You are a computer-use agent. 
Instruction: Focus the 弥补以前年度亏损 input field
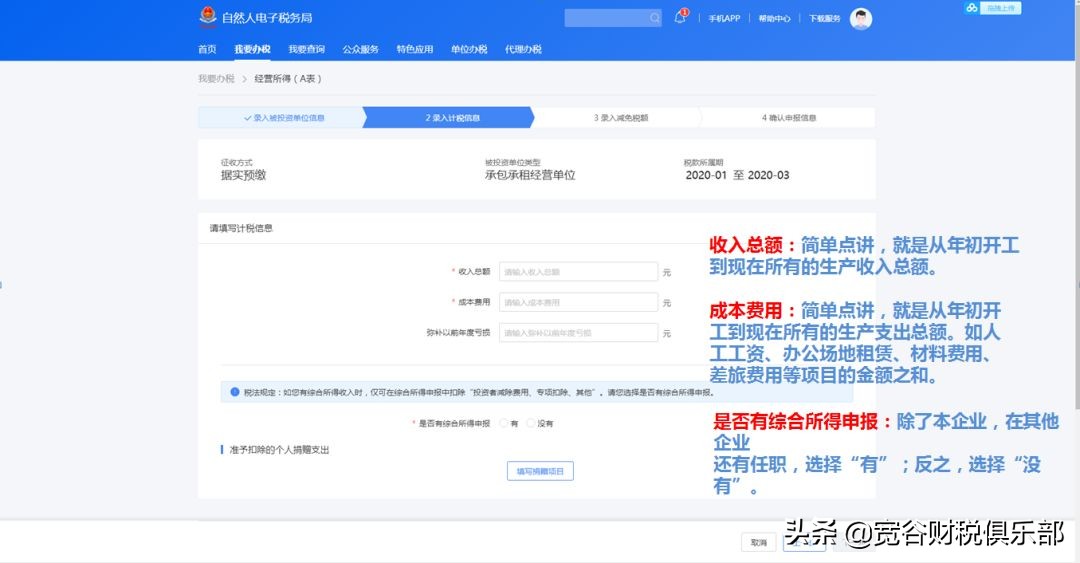(578, 333)
